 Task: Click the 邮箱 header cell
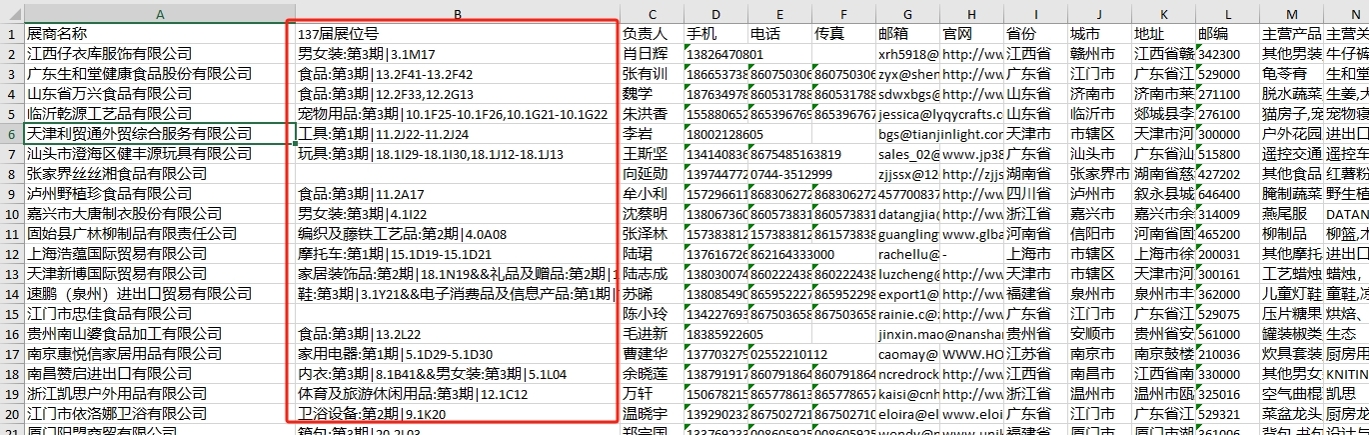click(x=907, y=33)
